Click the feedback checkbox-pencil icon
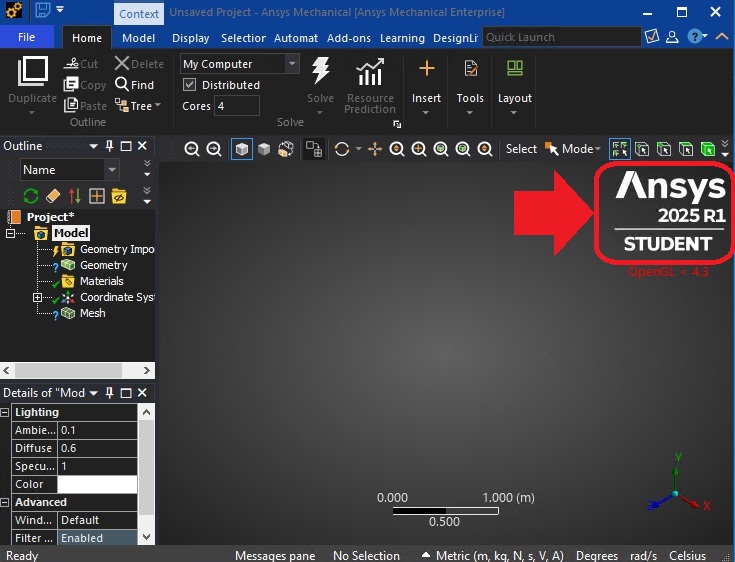Image resolution: width=735 pixels, height=562 pixels. (x=652, y=36)
